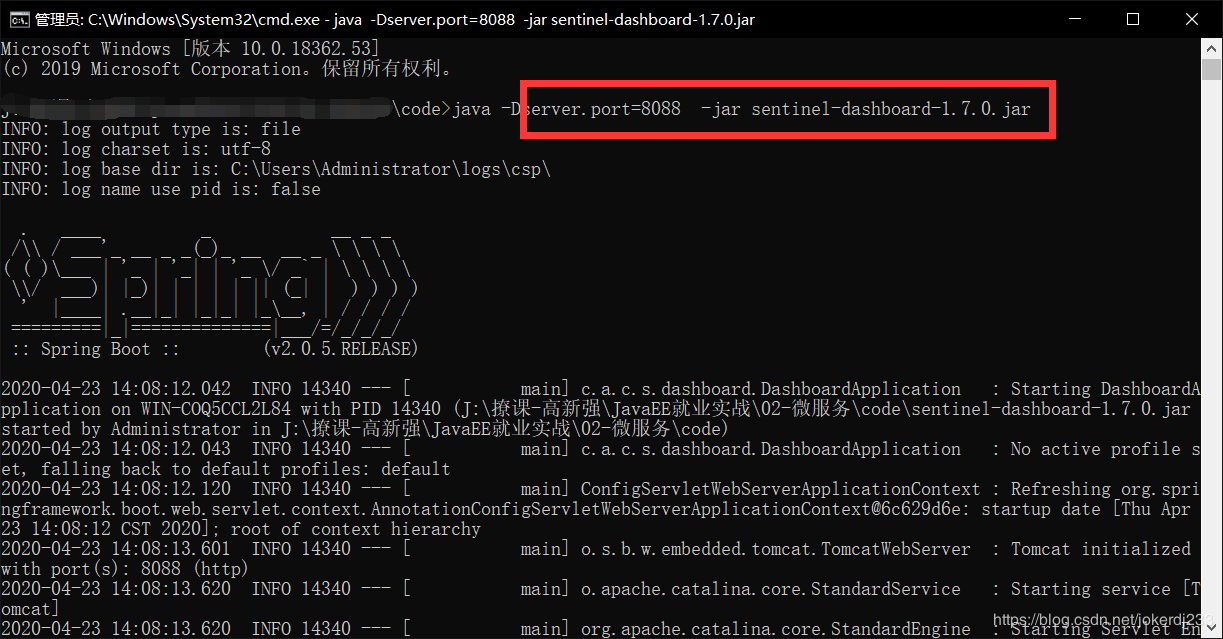Screen dimensions: 1223x639
Task: Click the "Tomcat initialized" message
Action: (1101, 549)
